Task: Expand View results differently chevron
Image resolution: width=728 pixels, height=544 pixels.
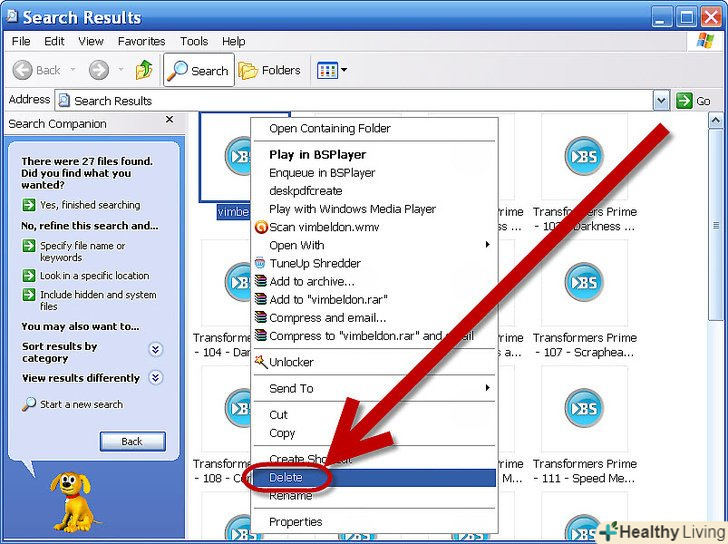Action: 156,378
